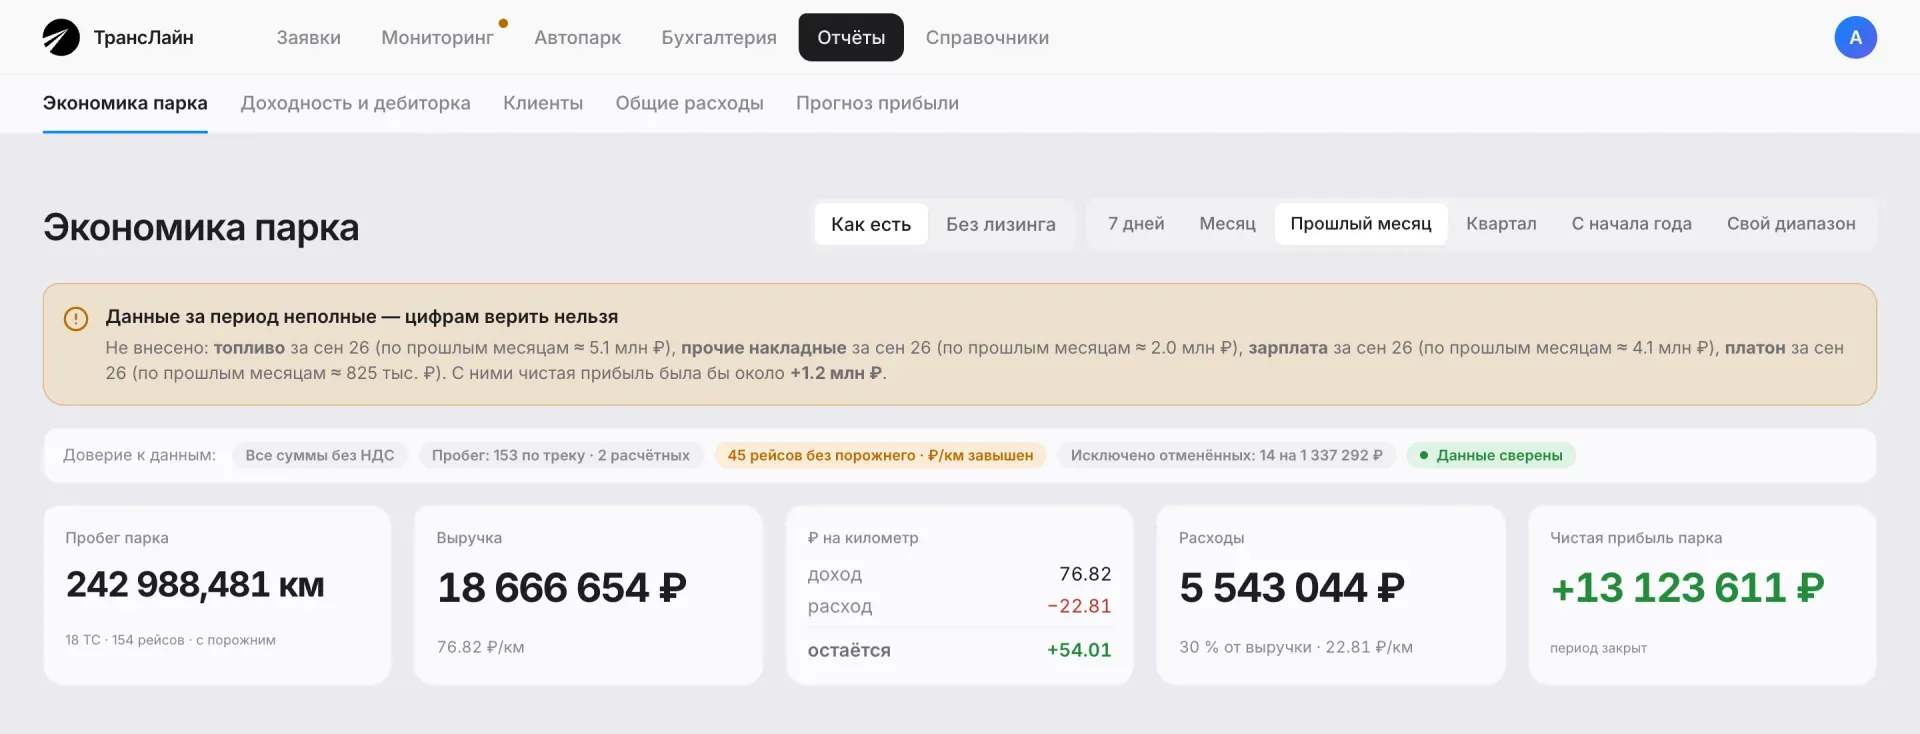1920x734 pixels.
Task: Open the Автопарк menu item
Action: (x=578, y=37)
